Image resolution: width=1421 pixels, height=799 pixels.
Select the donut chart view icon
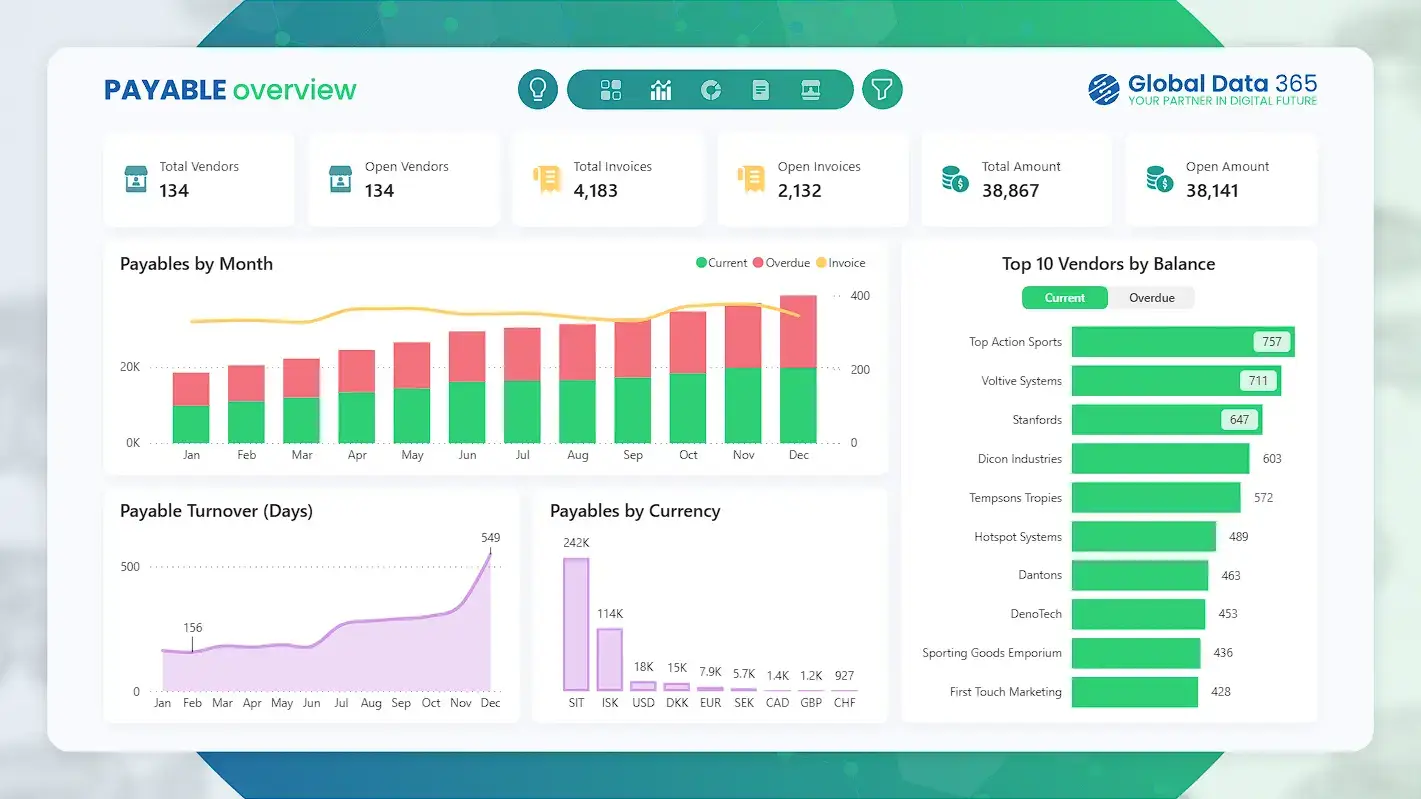(x=710, y=89)
